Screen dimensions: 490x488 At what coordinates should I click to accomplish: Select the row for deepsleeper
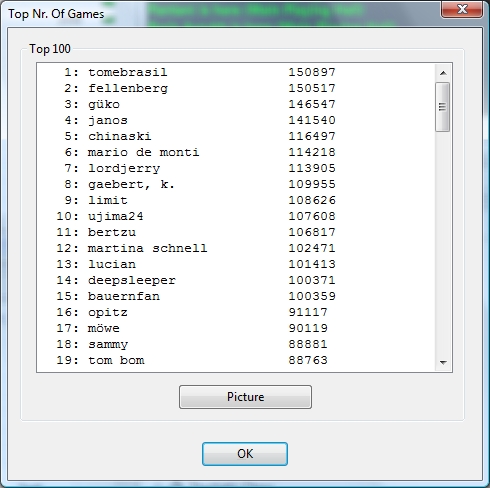(x=236, y=280)
